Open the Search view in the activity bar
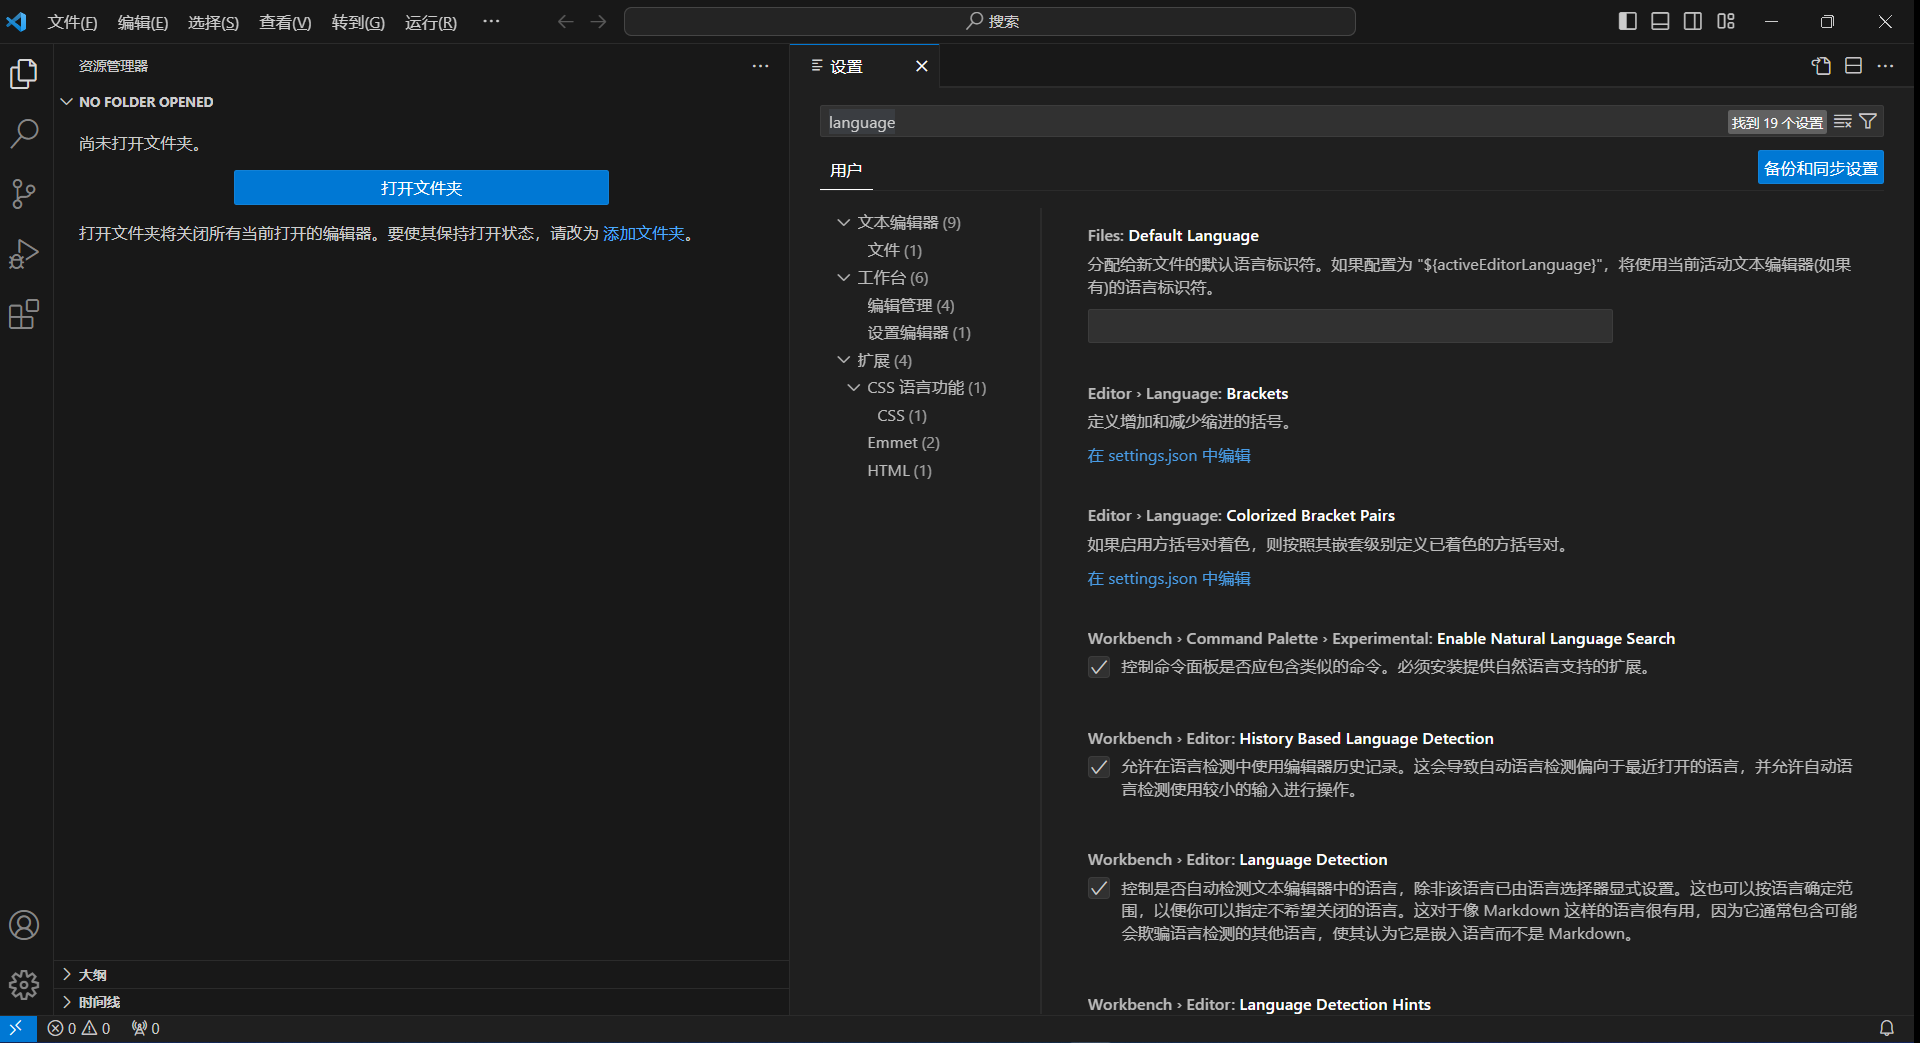 (x=24, y=134)
